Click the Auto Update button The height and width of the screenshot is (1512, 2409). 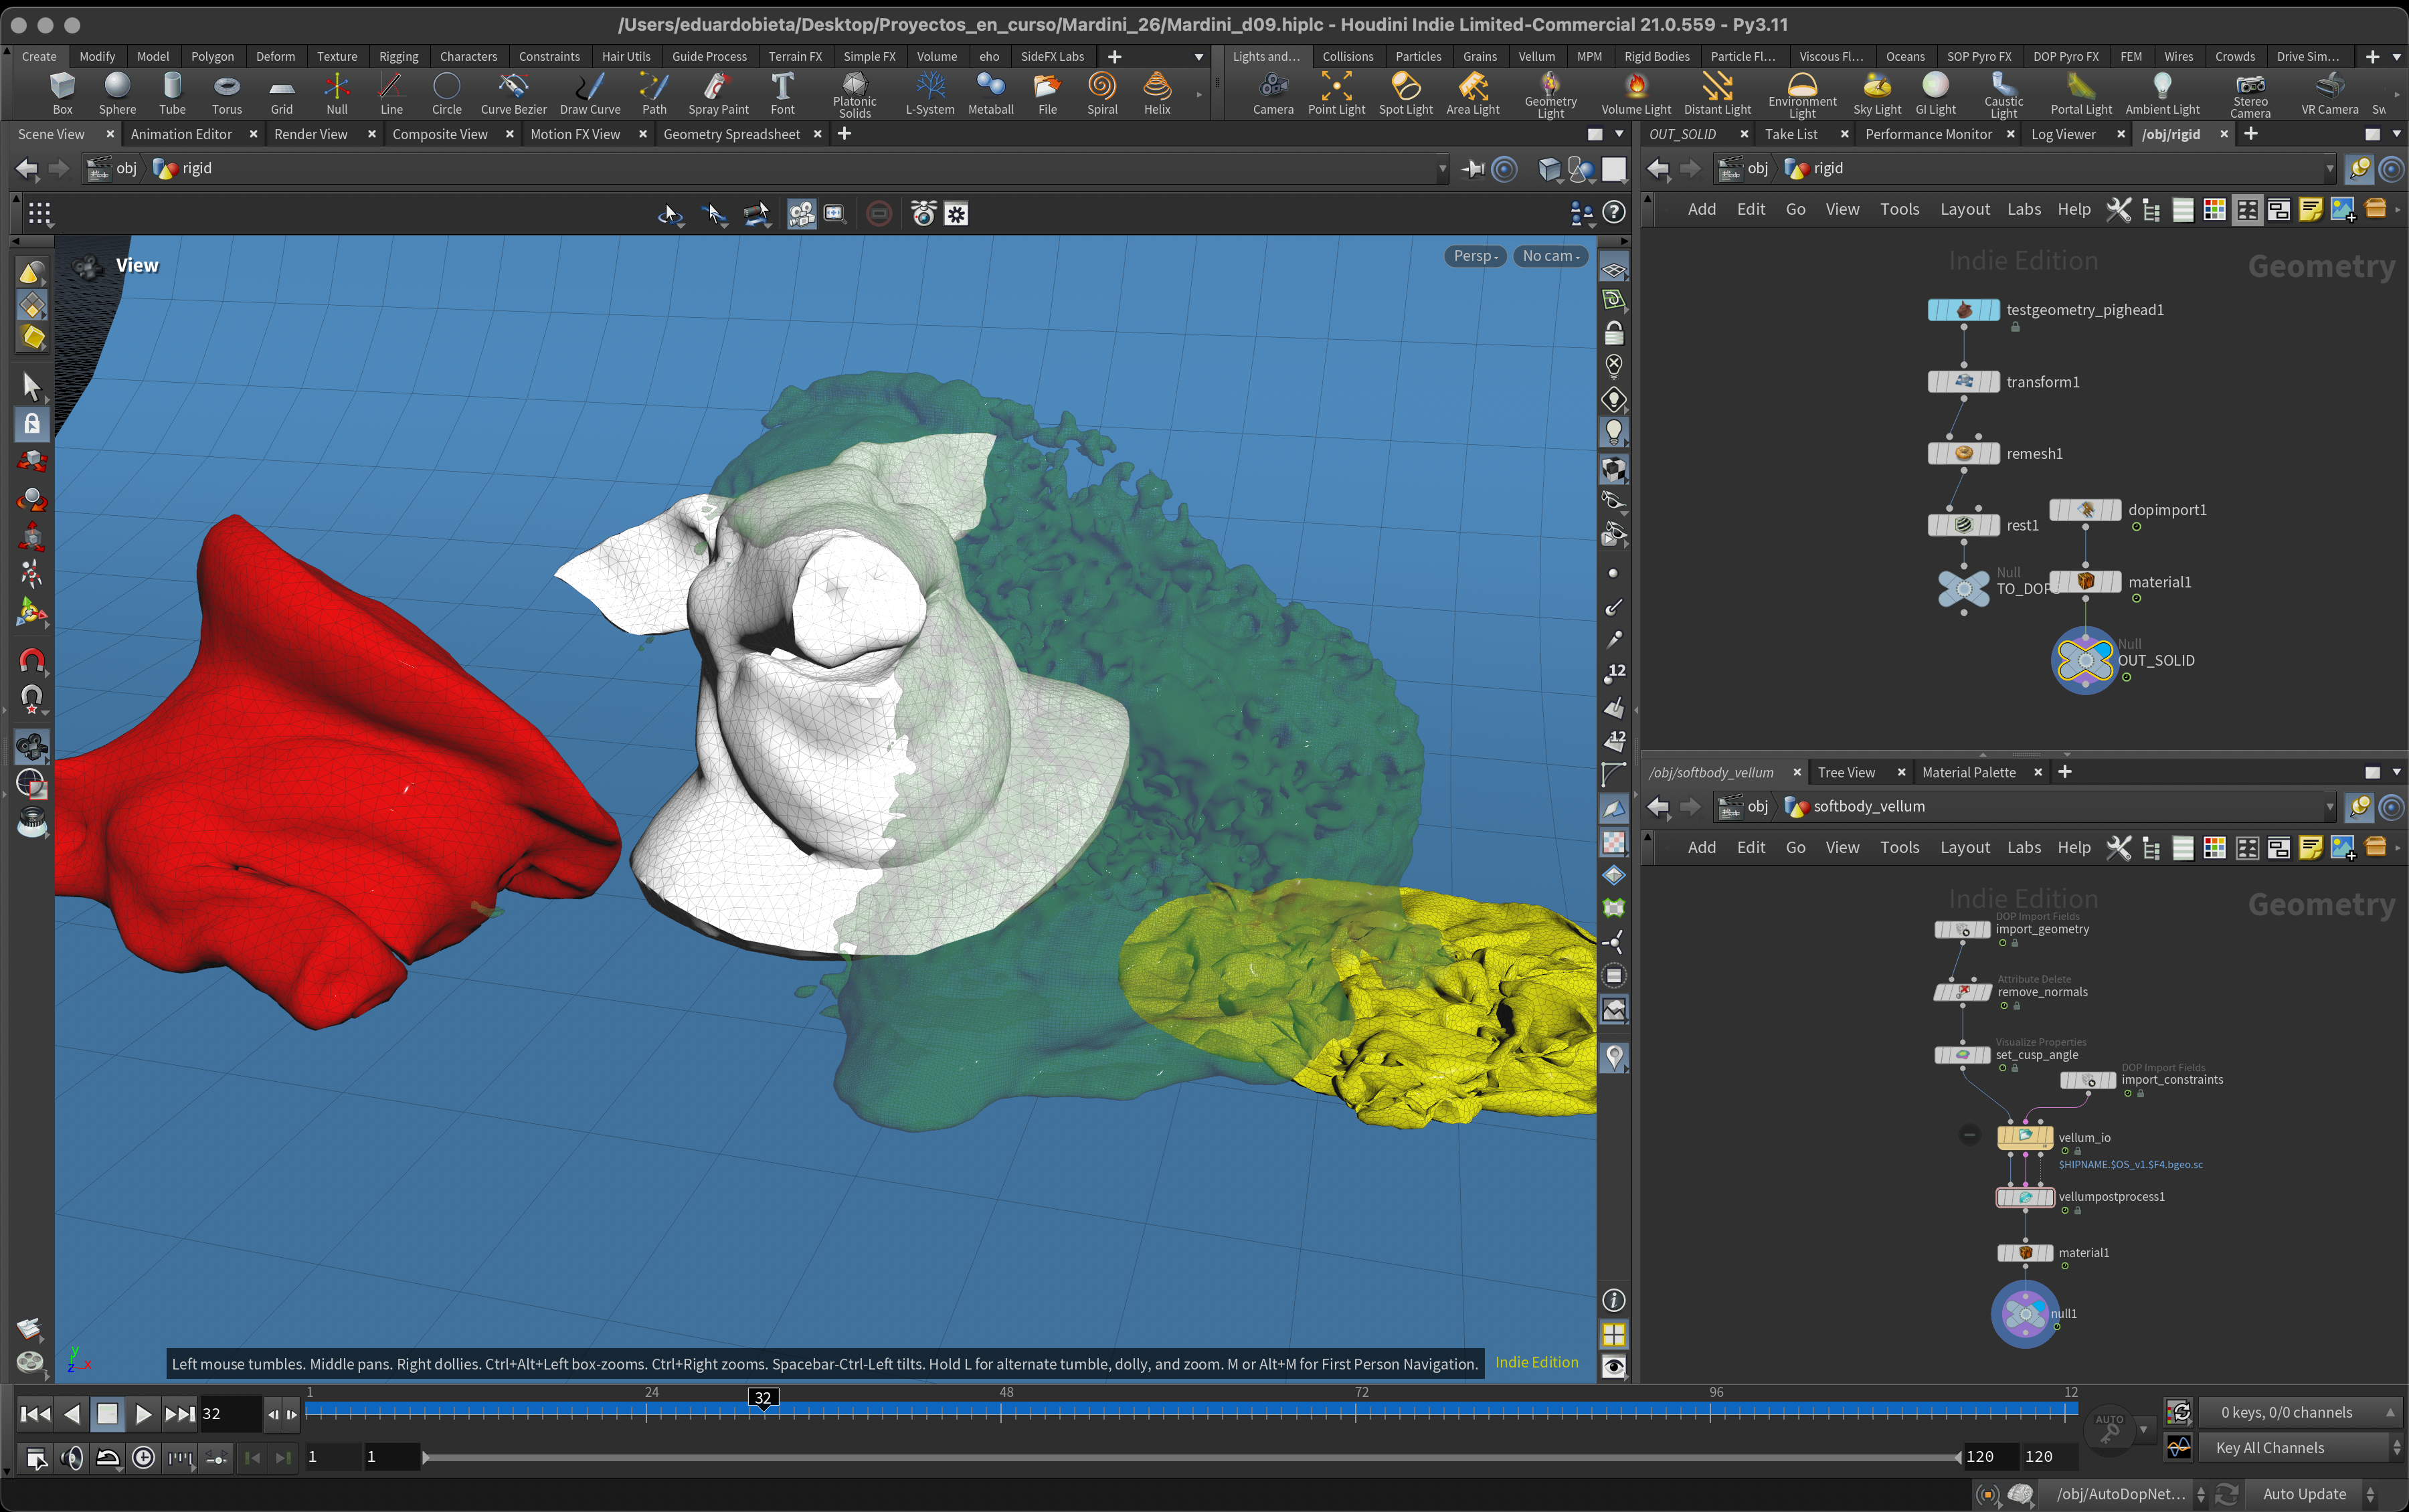point(2303,1493)
